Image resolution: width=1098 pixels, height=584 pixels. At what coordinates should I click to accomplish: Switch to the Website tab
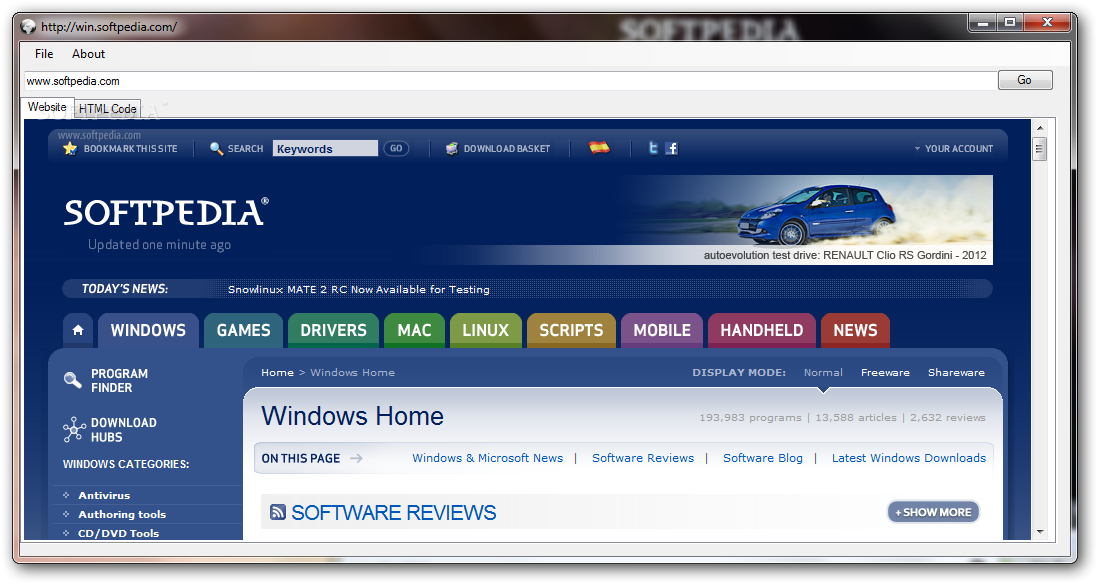[x=47, y=107]
